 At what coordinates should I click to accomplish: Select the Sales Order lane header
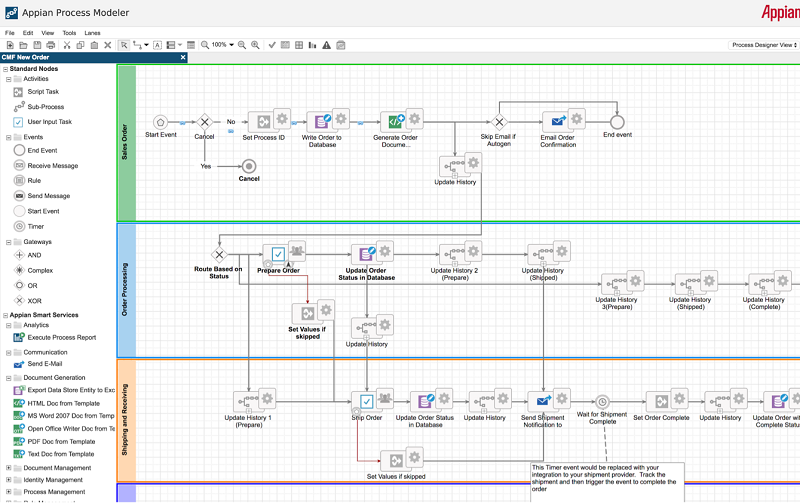click(127, 143)
